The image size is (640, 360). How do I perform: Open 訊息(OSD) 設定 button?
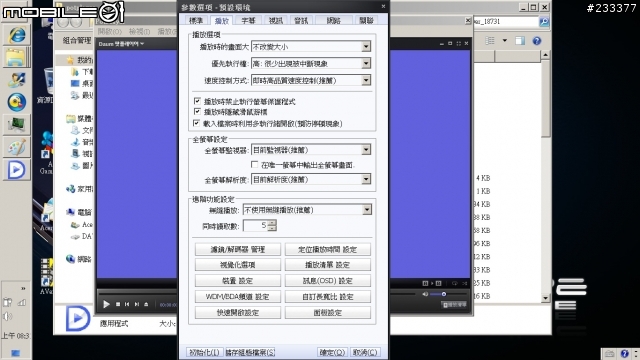point(327,281)
